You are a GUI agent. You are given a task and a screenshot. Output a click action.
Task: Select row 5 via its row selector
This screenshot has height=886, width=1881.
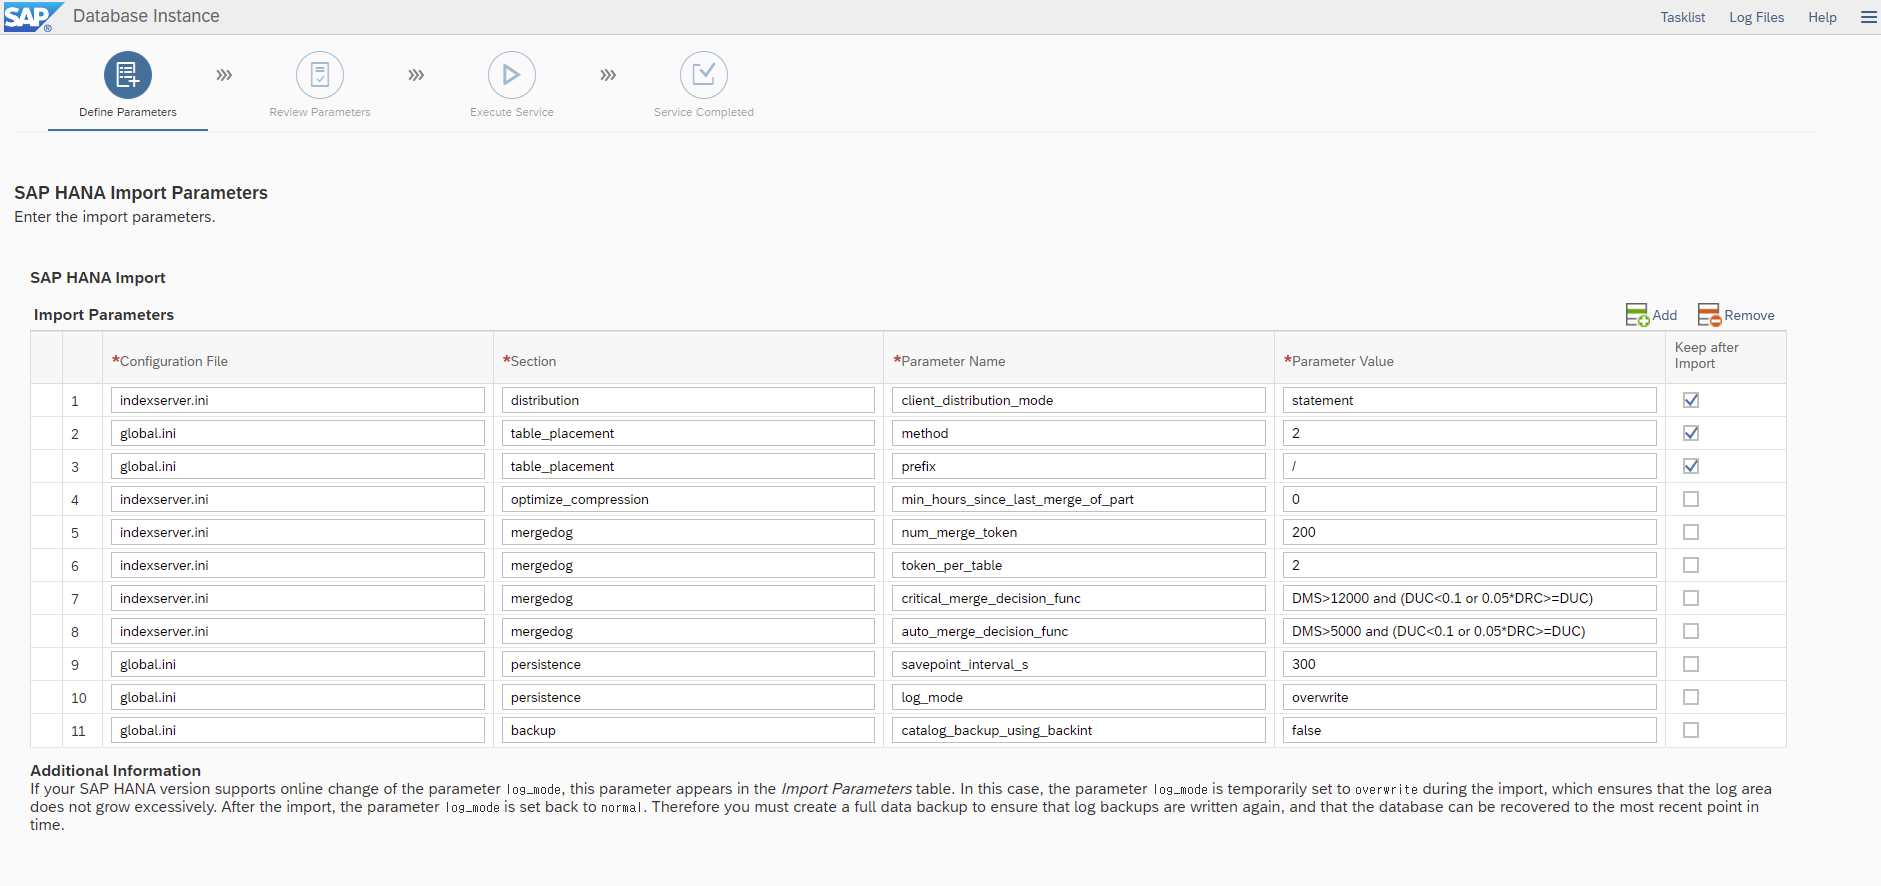(x=46, y=532)
